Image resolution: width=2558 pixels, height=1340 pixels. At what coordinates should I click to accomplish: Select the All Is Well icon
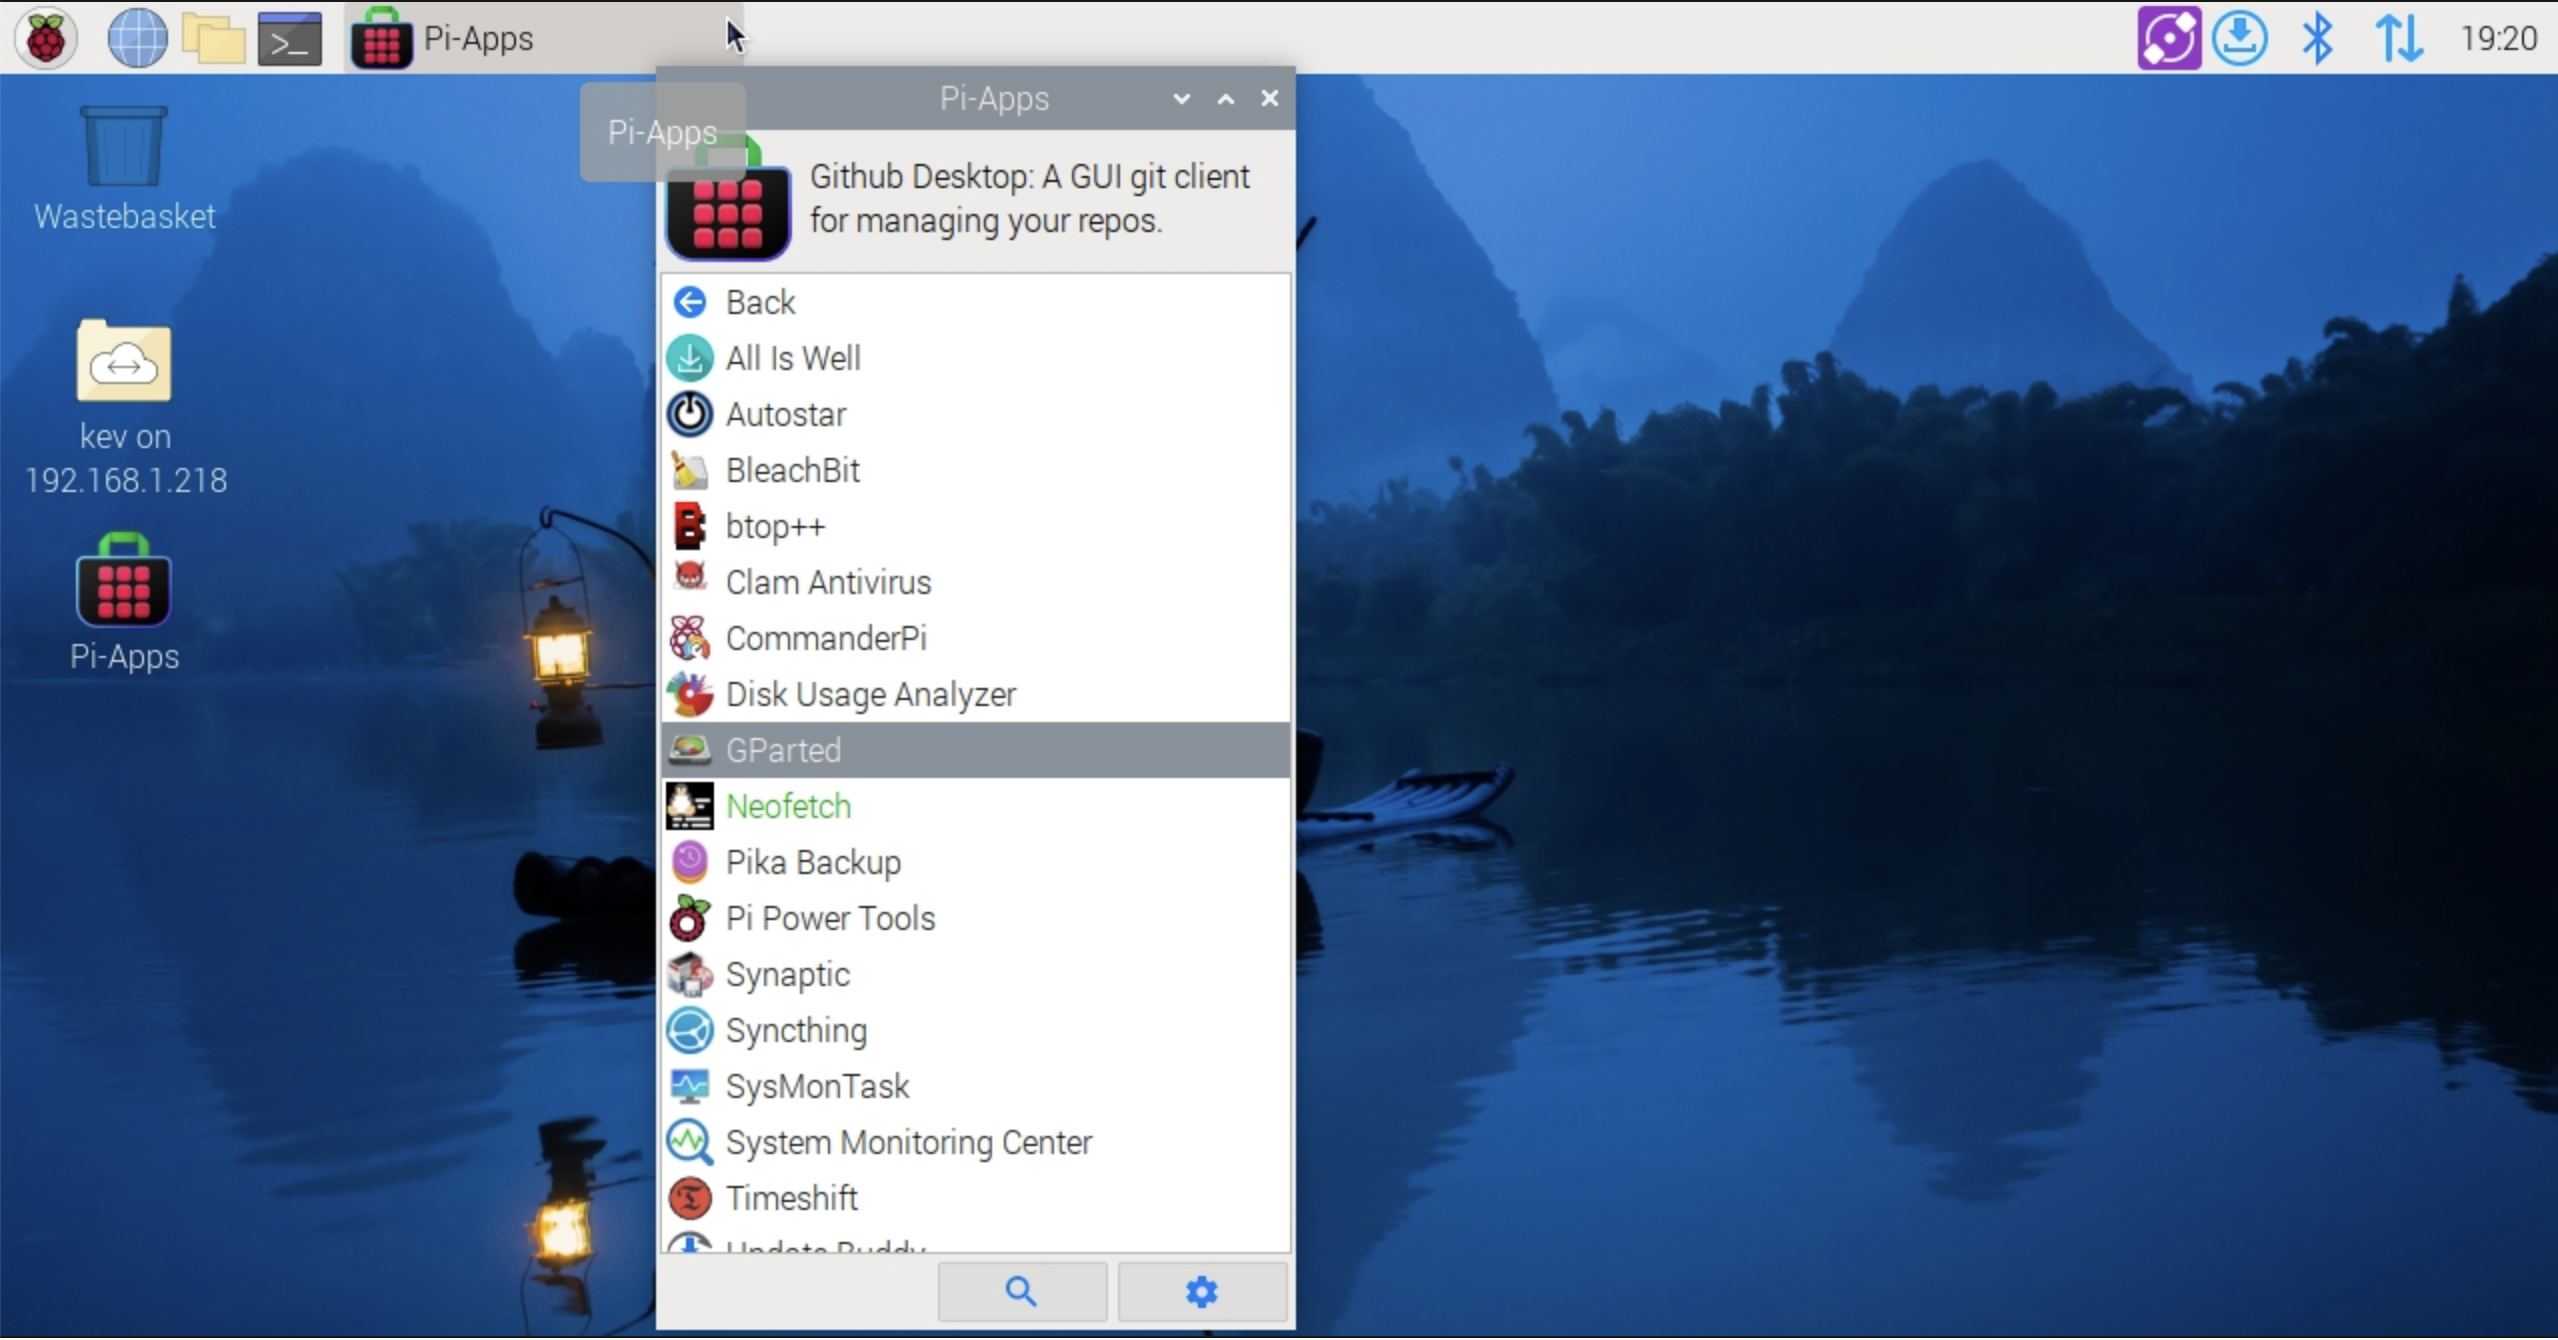click(x=690, y=358)
